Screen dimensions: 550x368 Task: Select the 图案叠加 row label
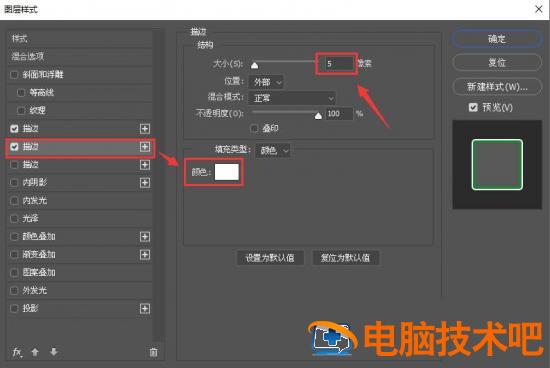tap(39, 273)
